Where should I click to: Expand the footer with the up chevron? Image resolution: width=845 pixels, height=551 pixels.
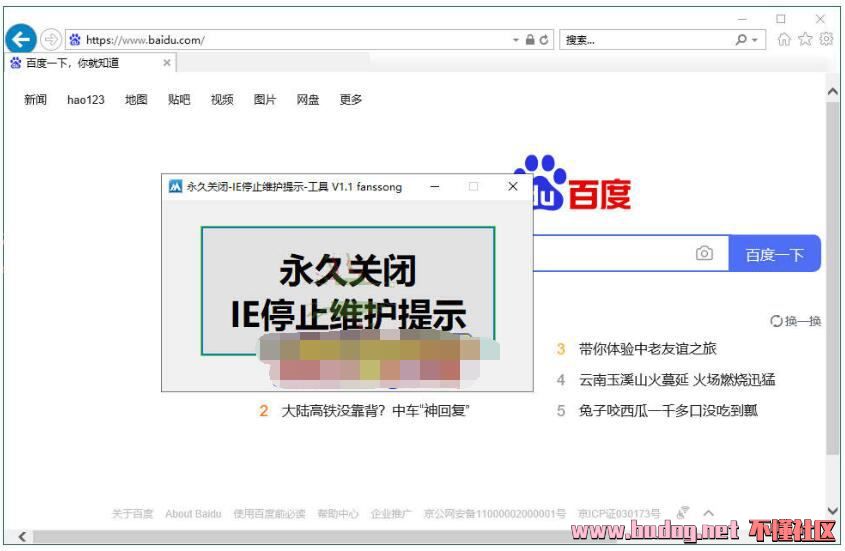tap(709, 513)
